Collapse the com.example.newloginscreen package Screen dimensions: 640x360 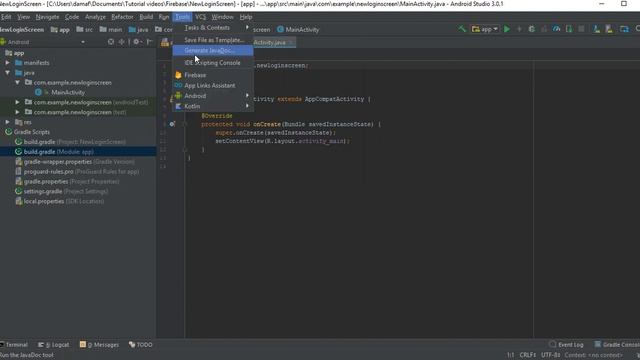click(17, 82)
